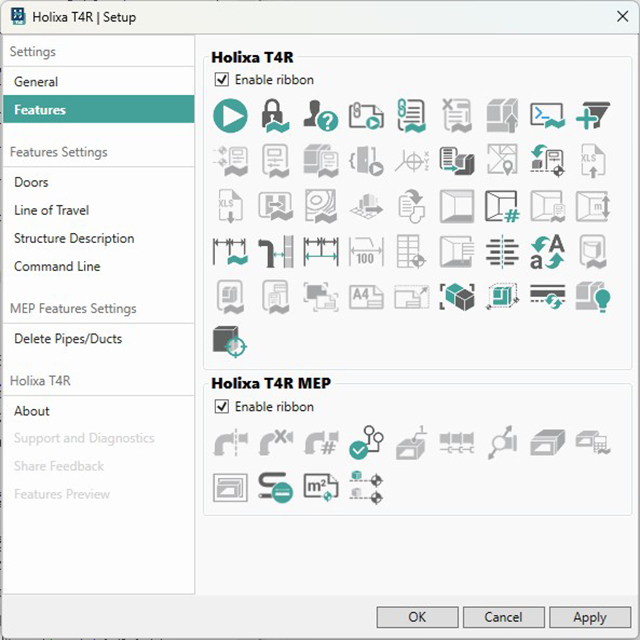Screen dimensions: 640x640
Task: Select the Features page in the sidebar
Action: pyautogui.click(x=99, y=109)
